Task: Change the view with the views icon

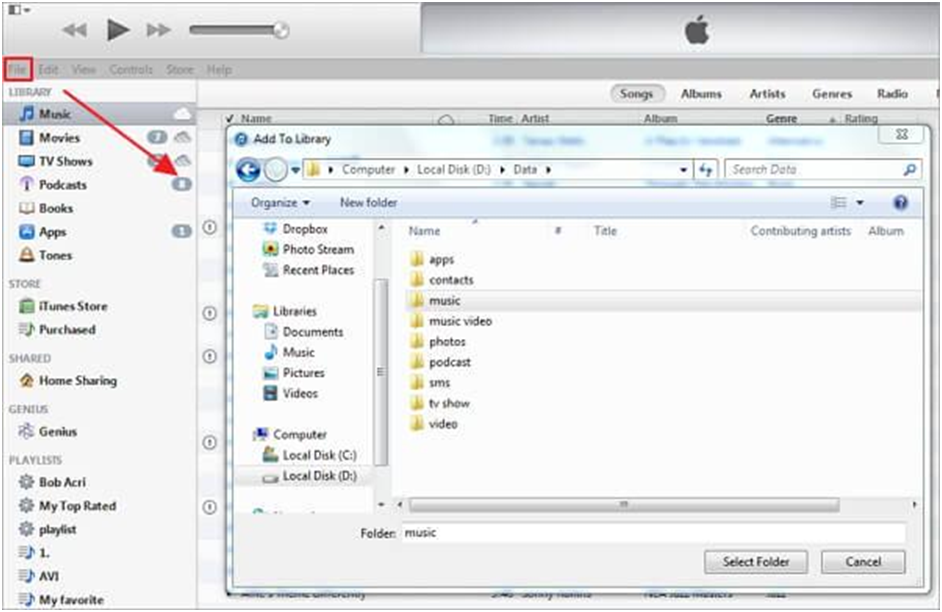Action: 839,202
